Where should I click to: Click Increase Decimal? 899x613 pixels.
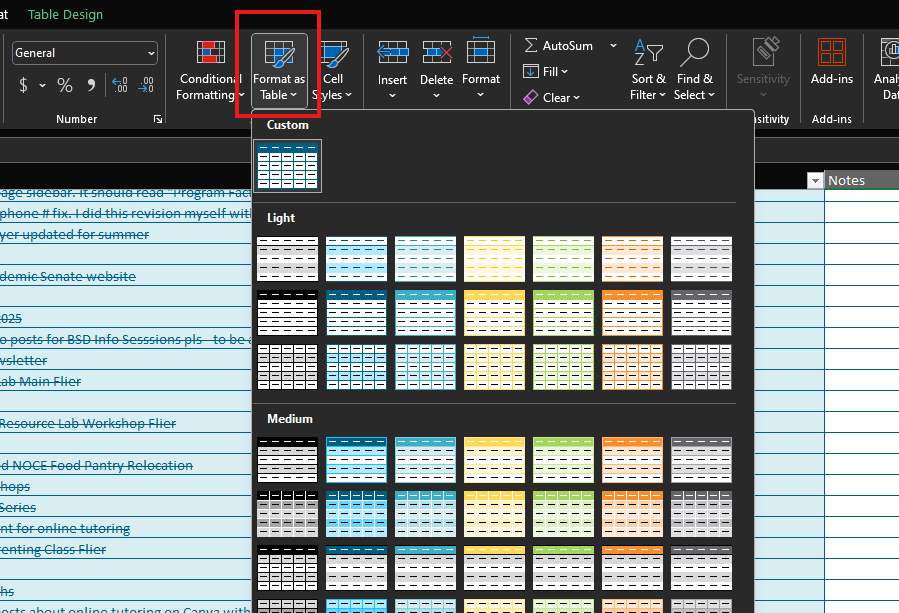click(119, 85)
